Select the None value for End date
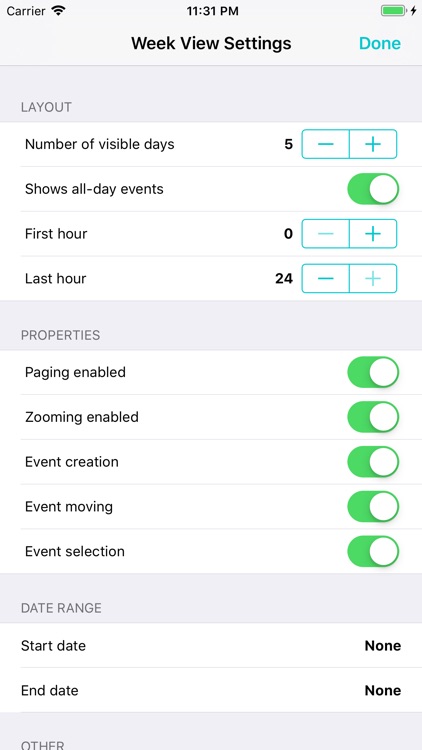Image resolution: width=422 pixels, height=750 pixels. (x=383, y=690)
